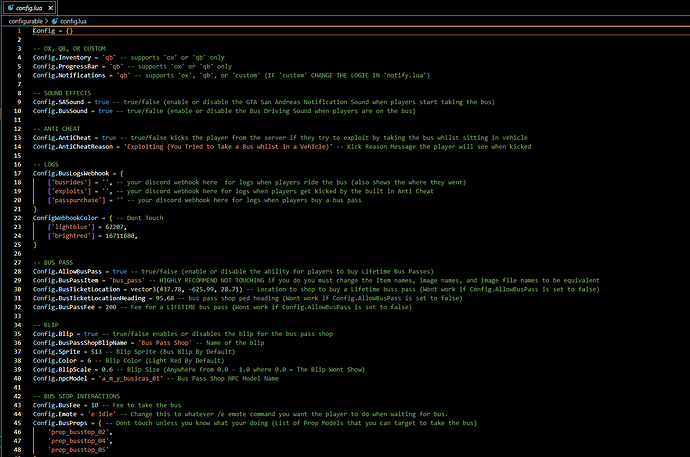Open the config.lua breadcrumb item
The image size is (690, 457).
tap(73, 21)
